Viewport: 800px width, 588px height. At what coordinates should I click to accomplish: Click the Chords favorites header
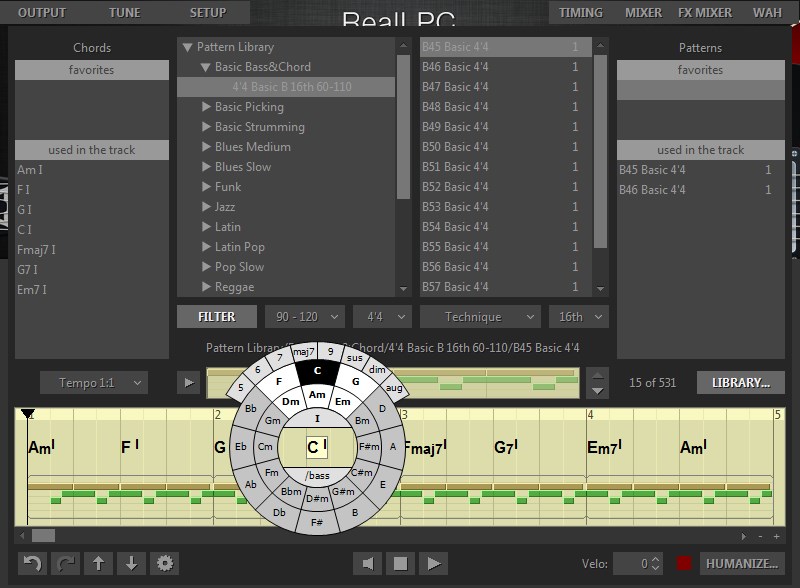(x=92, y=70)
